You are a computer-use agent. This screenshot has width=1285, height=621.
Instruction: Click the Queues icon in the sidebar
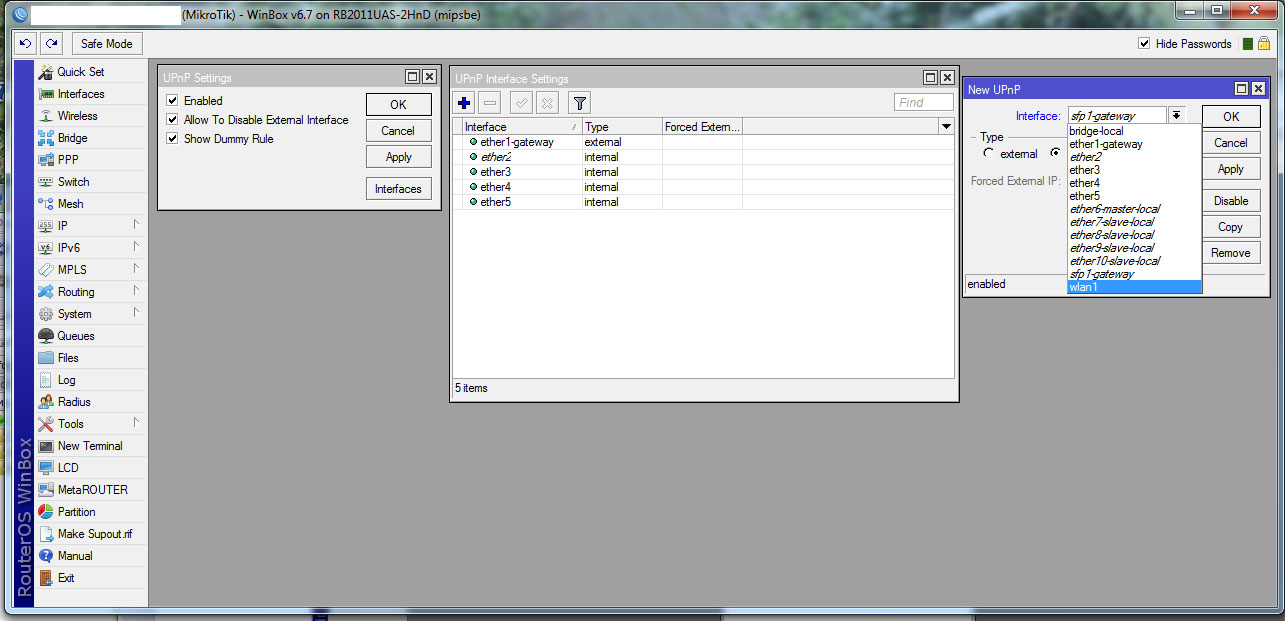click(x=46, y=336)
